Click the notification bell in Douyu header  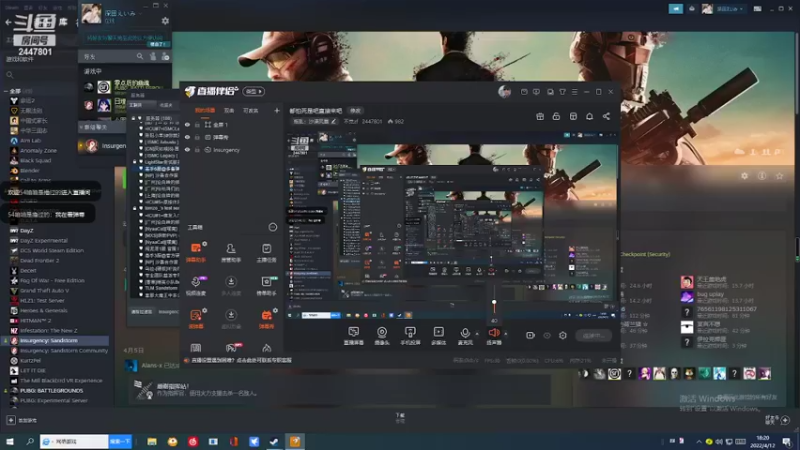coord(589,116)
